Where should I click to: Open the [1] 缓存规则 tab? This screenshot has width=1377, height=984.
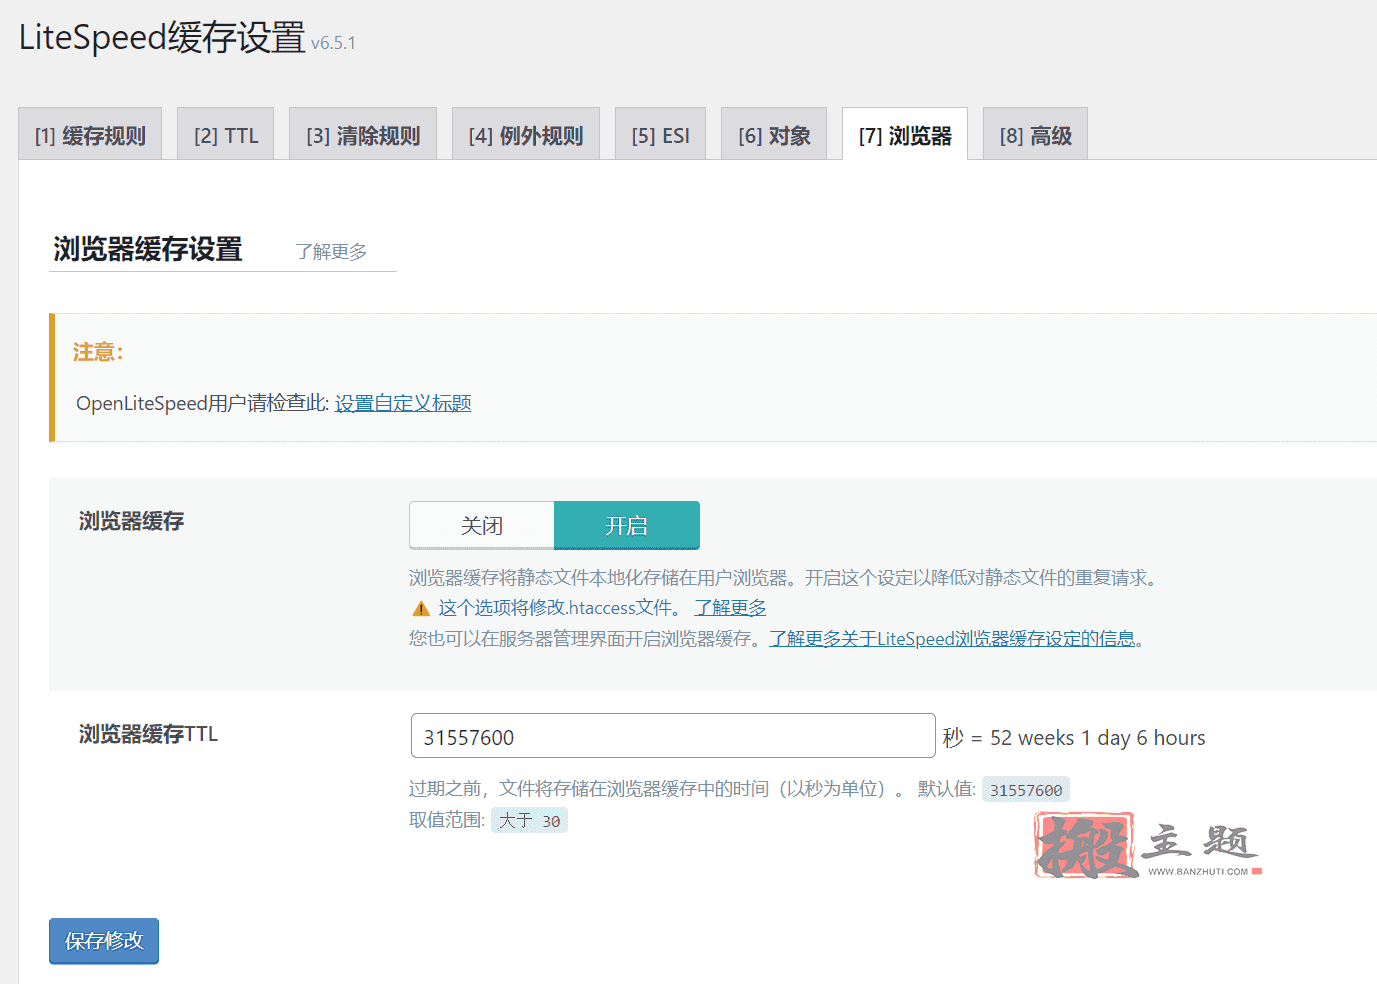90,134
